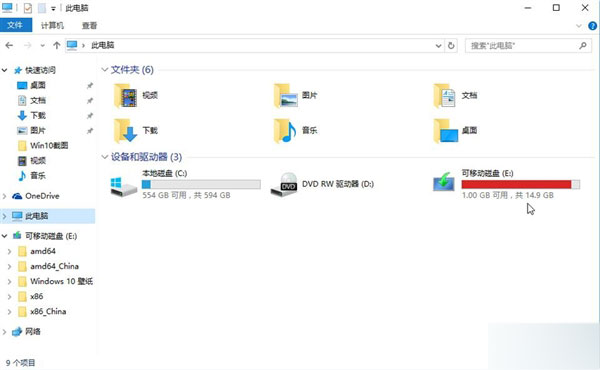Viewport: 600px width, 370px height.
Task: Expand the 此电脑 tree node
Action: [x=5, y=216]
